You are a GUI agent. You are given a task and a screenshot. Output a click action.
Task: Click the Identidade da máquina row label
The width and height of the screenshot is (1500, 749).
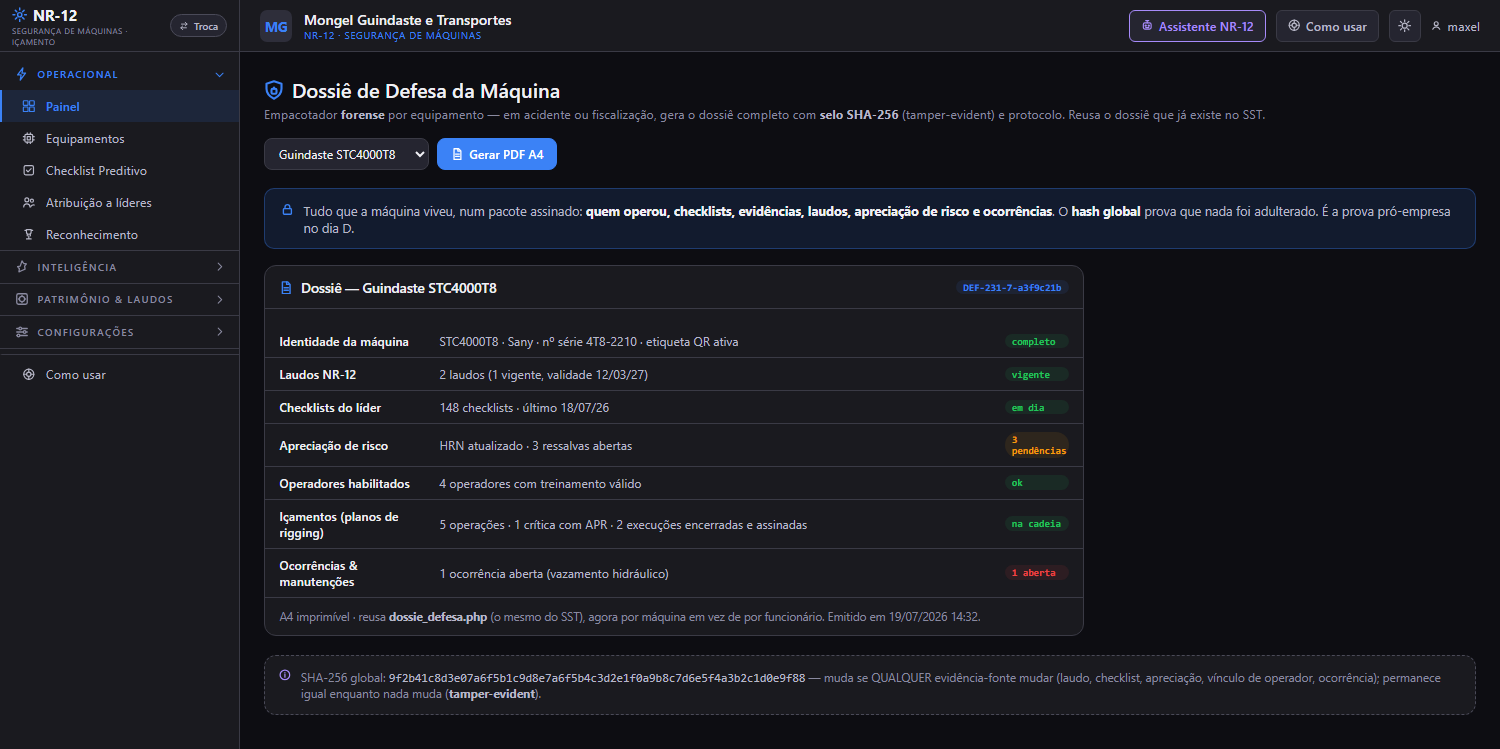tap(344, 342)
